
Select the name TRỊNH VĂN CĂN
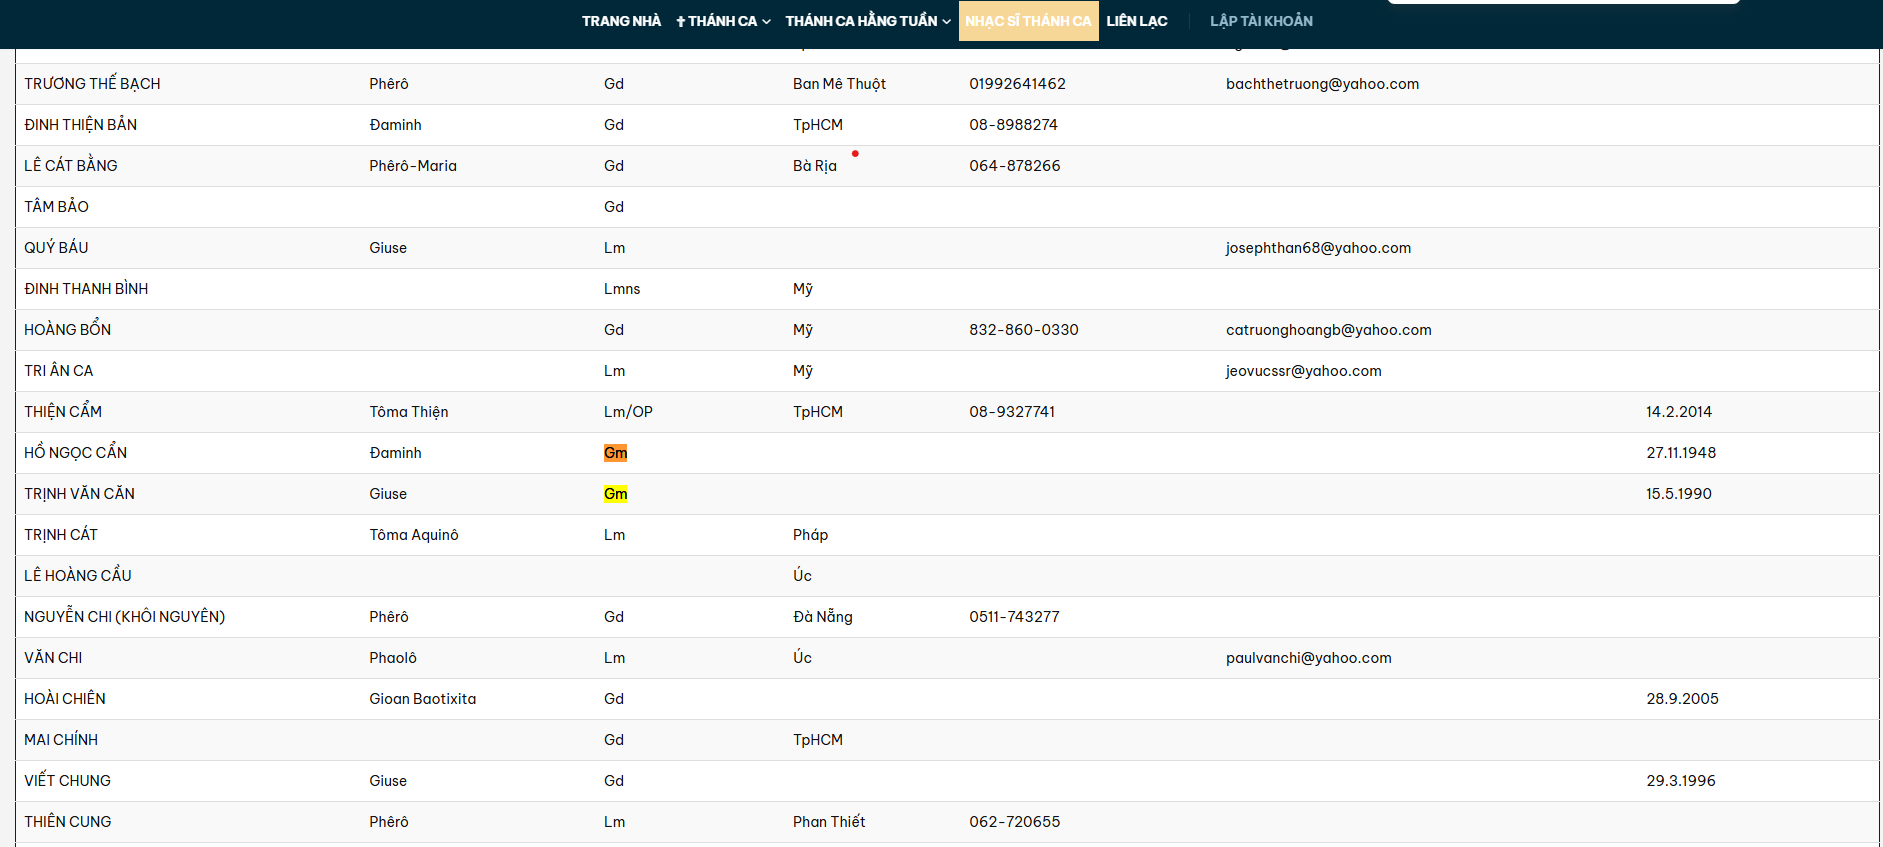point(79,494)
